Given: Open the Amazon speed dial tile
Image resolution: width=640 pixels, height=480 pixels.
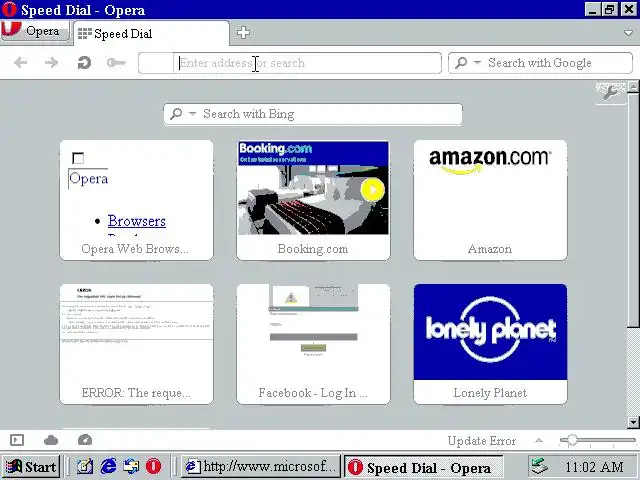Looking at the screenshot, I should pos(490,200).
